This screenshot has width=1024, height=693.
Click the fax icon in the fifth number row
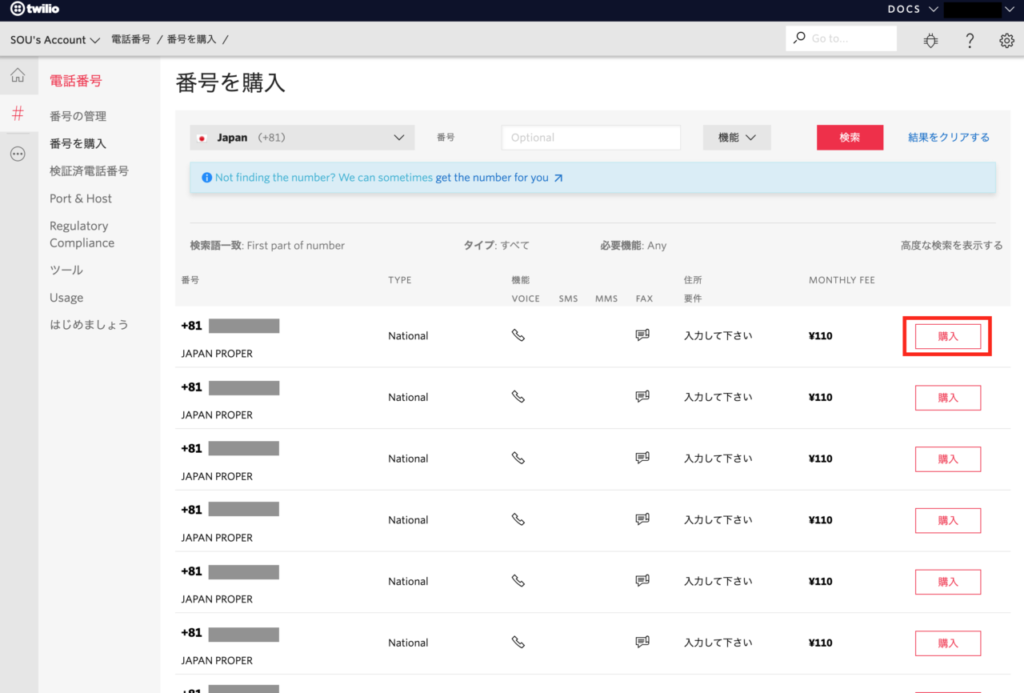coord(643,581)
